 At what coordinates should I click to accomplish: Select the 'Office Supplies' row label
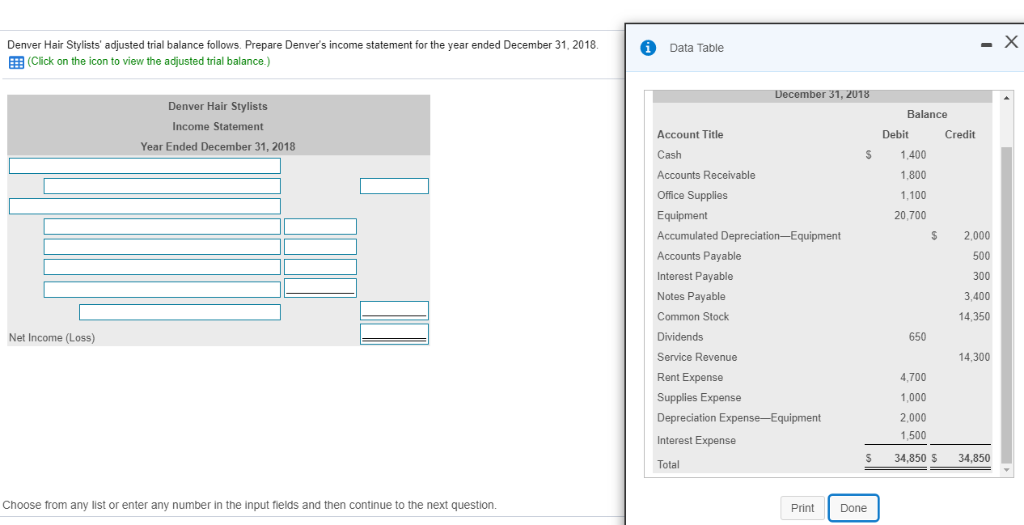coord(692,195)
